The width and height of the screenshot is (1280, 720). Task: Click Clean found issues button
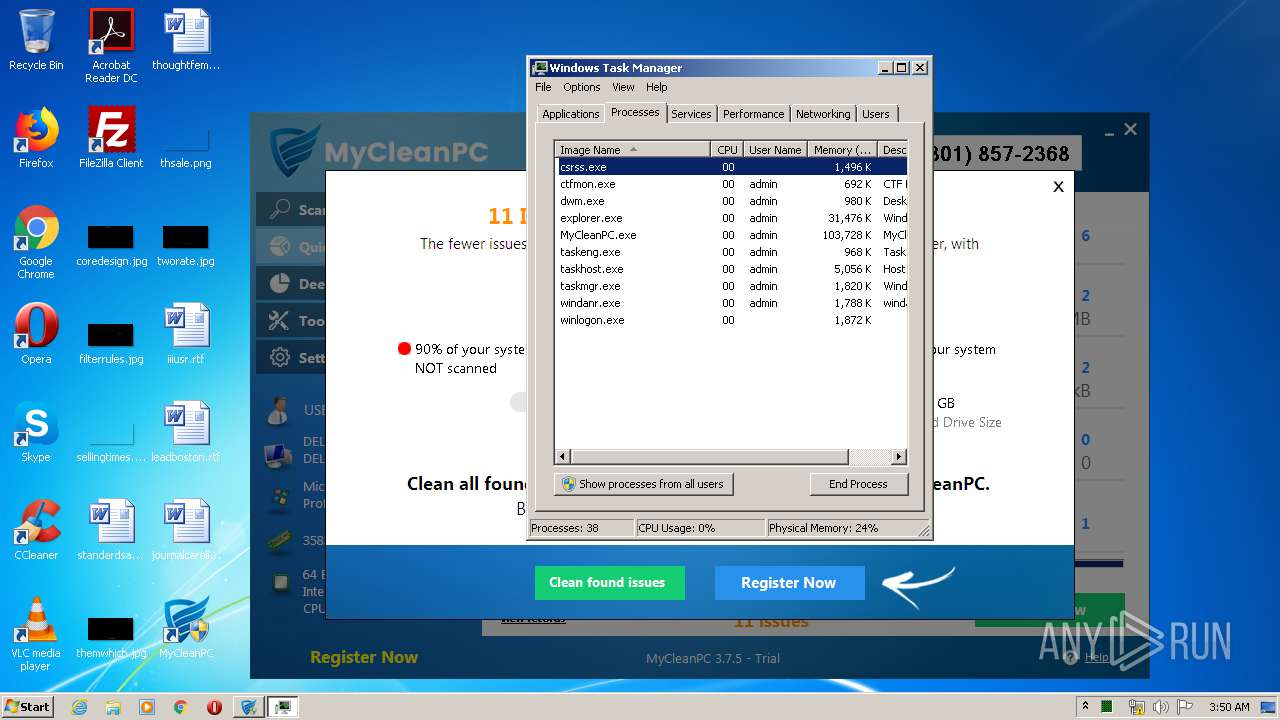(609, 583)
